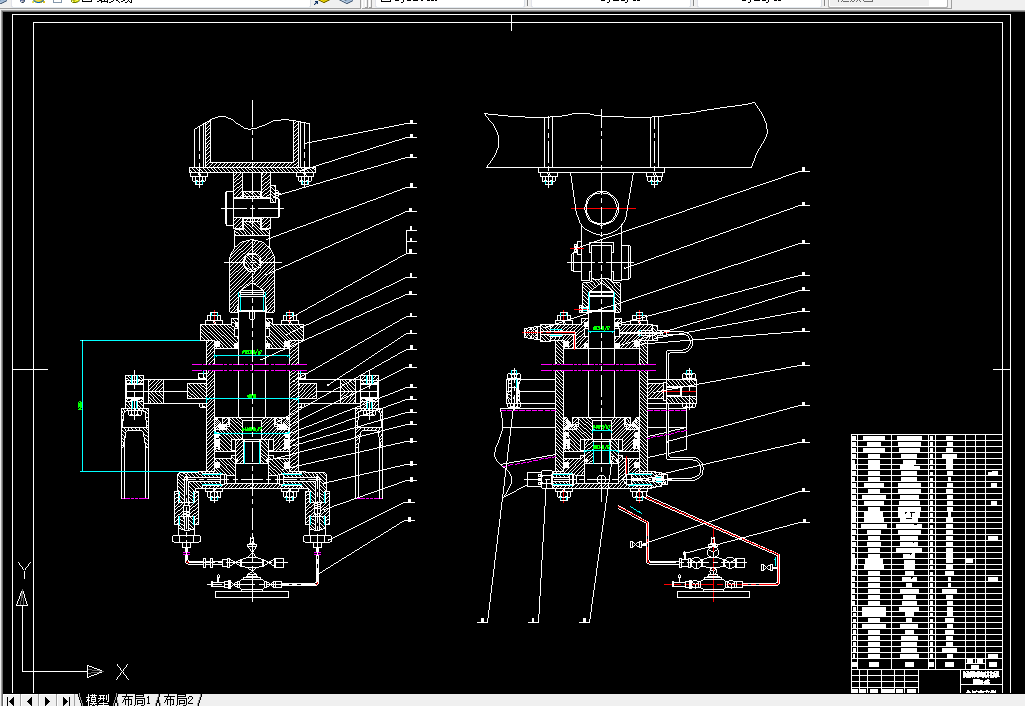Open the 布局2 layout tab
The width and height of the screenshot is (1025, 706).
click(178, 700)
